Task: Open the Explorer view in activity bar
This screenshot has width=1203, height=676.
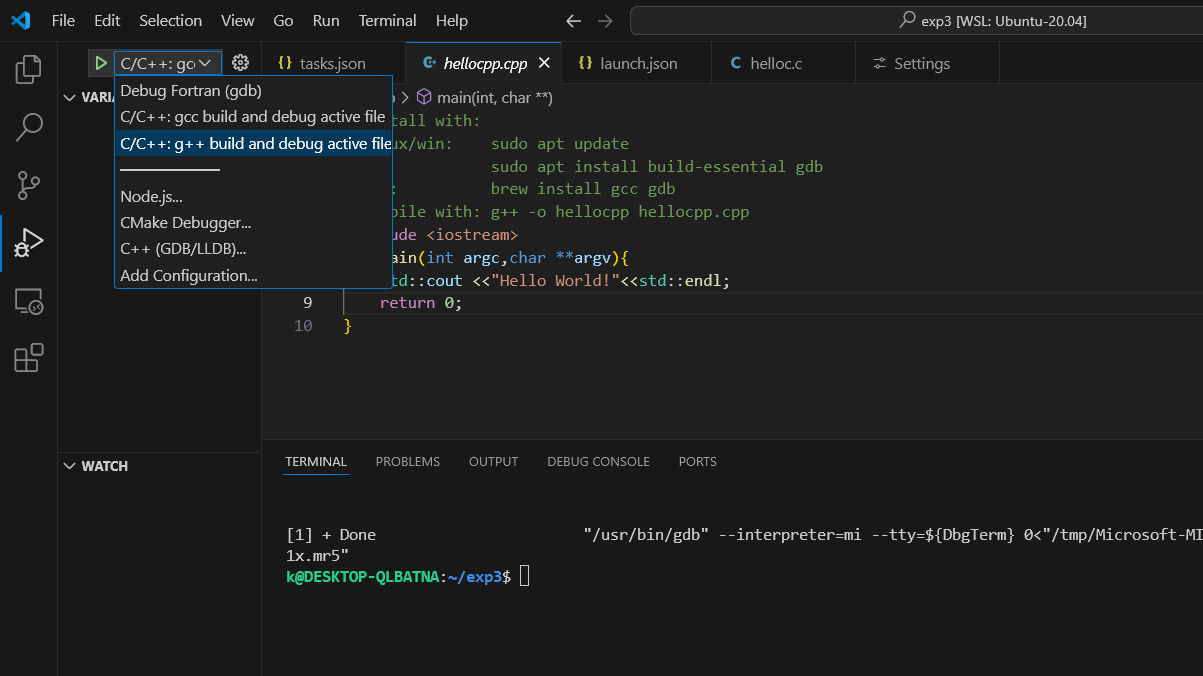Action: [29, 69]
